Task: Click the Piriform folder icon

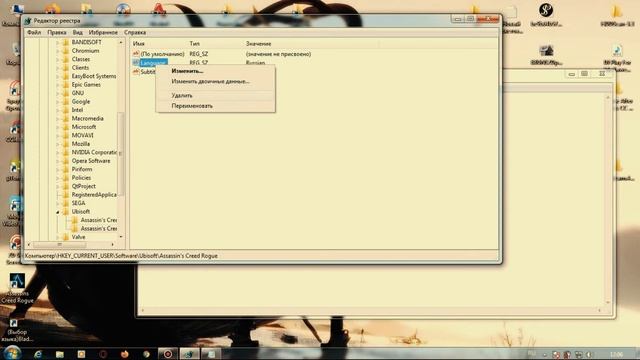Action: 66,169
